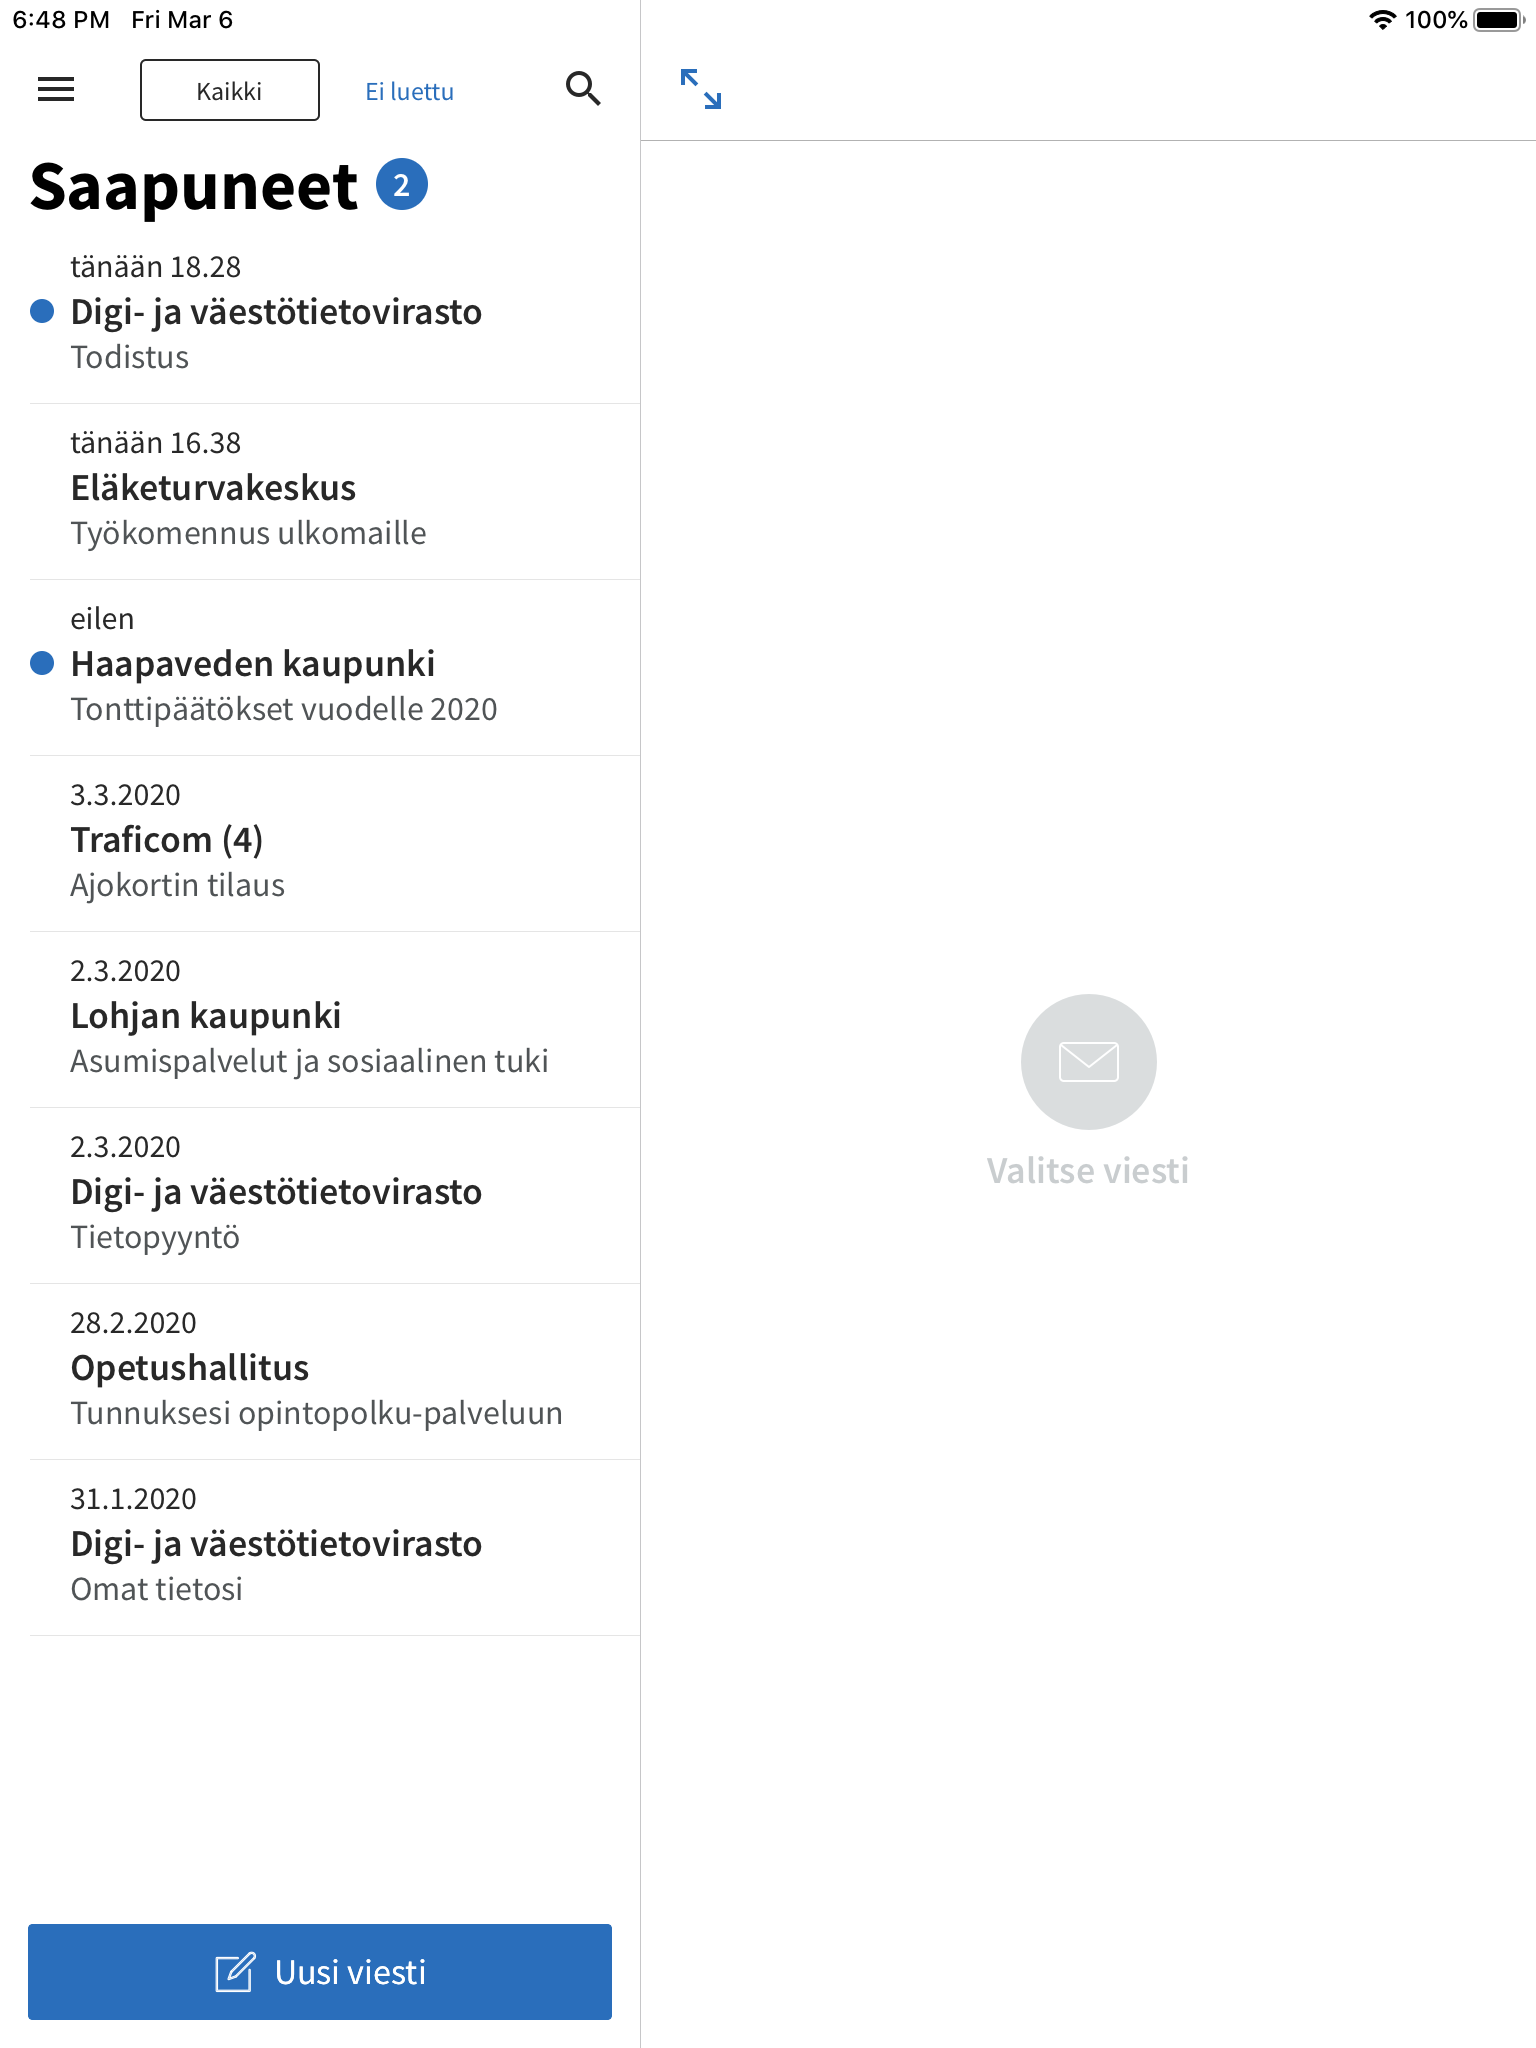Expand the Traficom (4) thread
The width and height of the screenshot is (1536, 2048).
point(335,844)
